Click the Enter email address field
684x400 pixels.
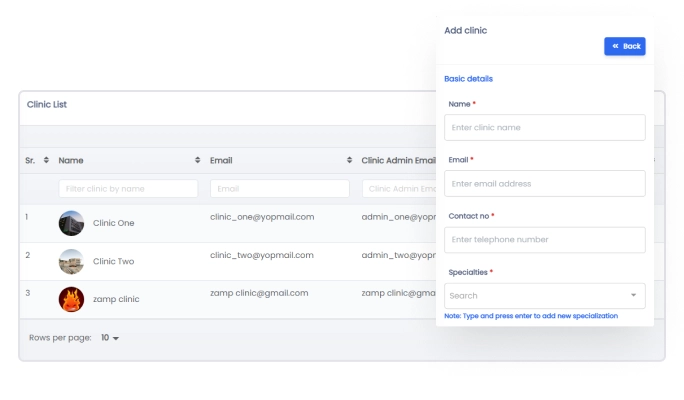544,184
